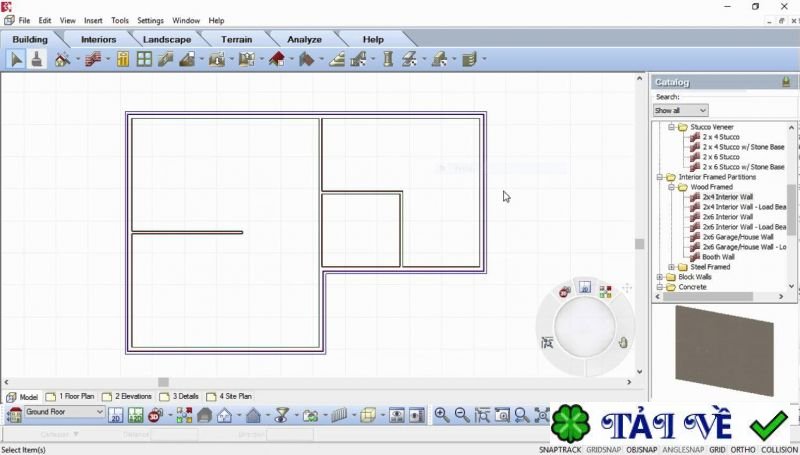Pick the yellow Door tool
This screenshot has height=455, width=800.
(122, 59)
